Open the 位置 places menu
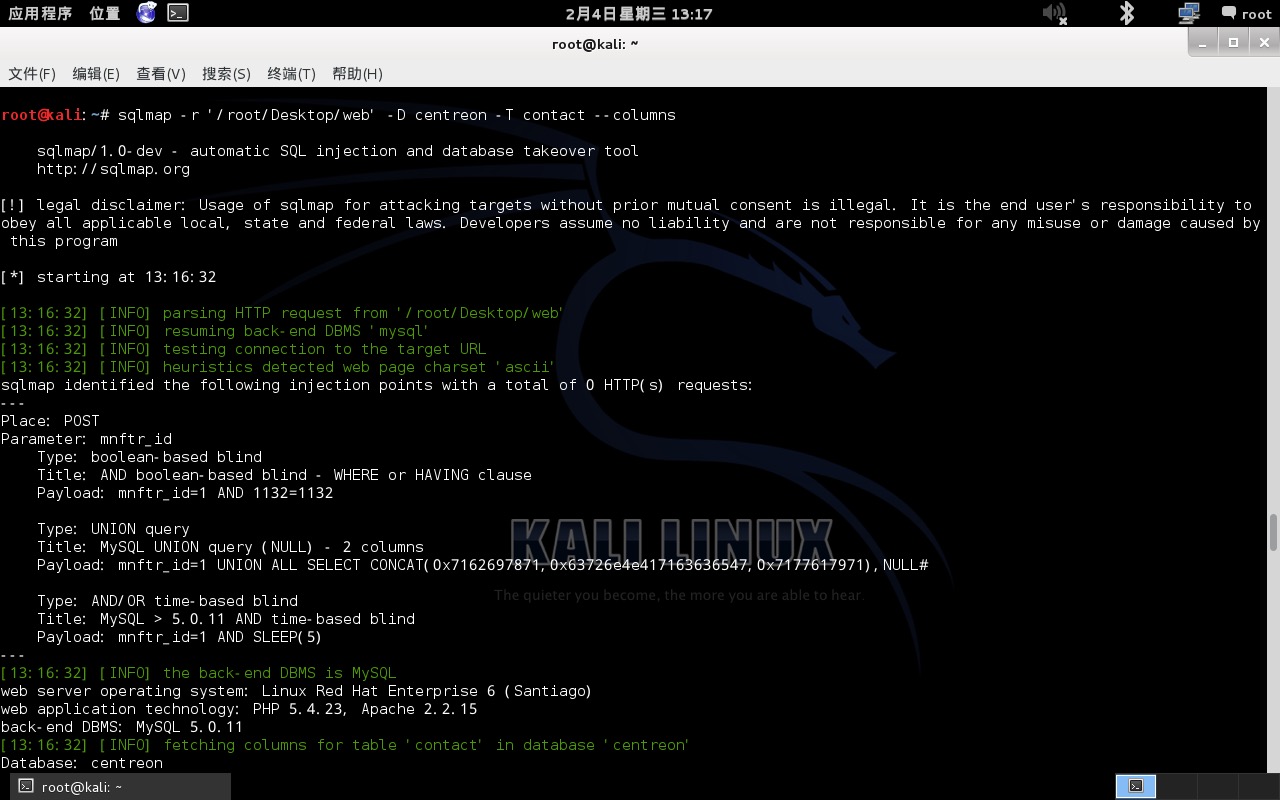The image size is (1280, 800). point(104,13)
